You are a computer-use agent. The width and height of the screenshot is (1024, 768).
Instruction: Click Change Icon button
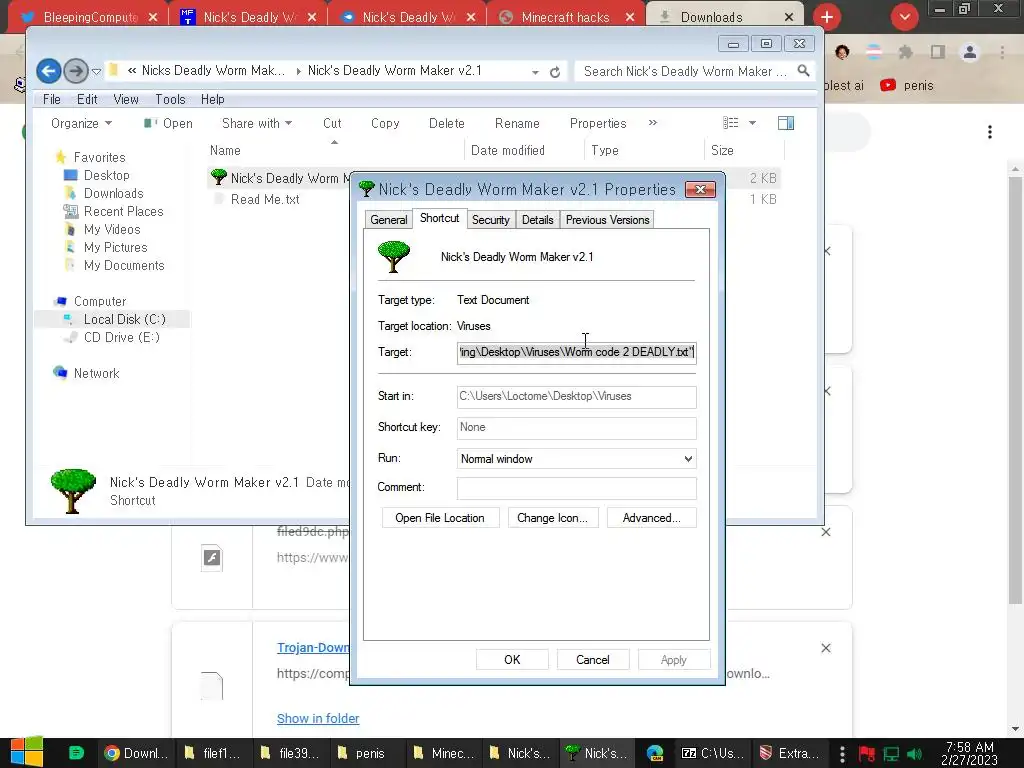point(552,518)
